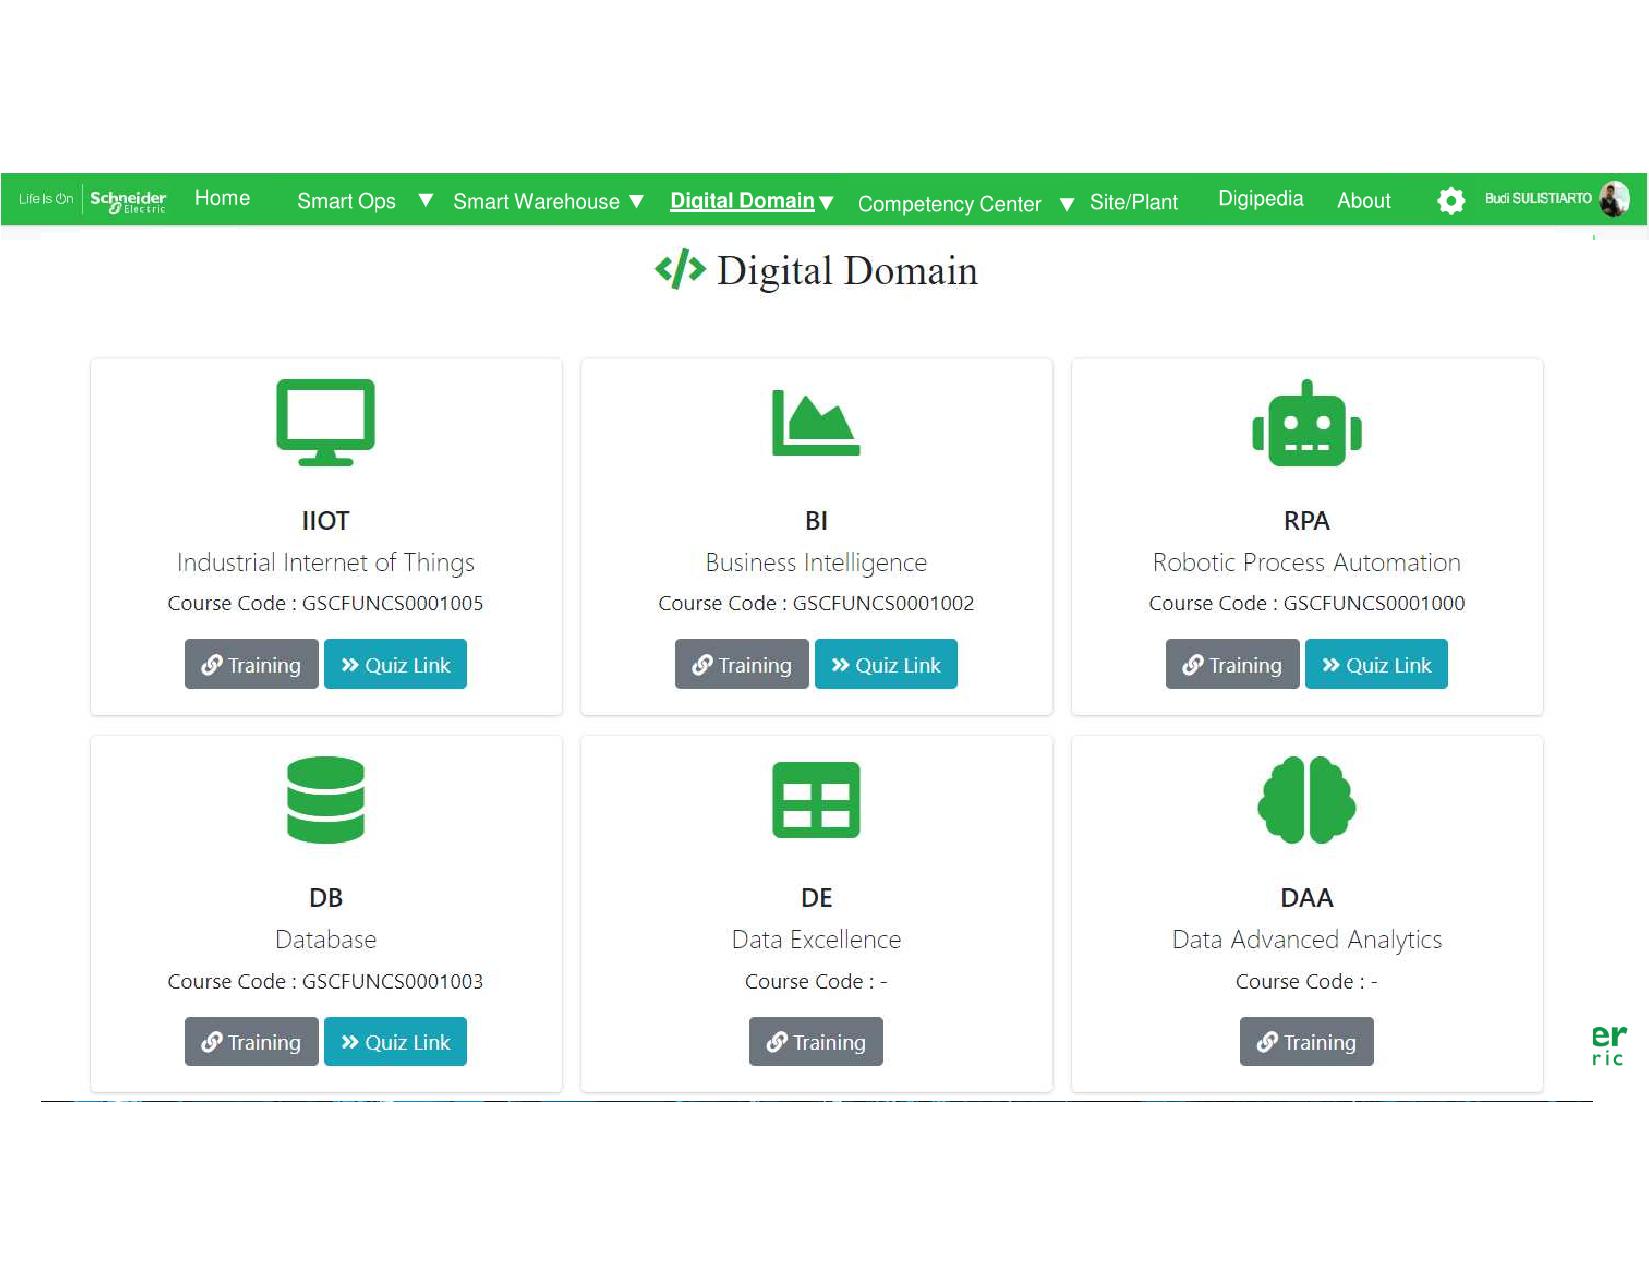
Task: Open the Digipedia page
Action: (1260, 198)
